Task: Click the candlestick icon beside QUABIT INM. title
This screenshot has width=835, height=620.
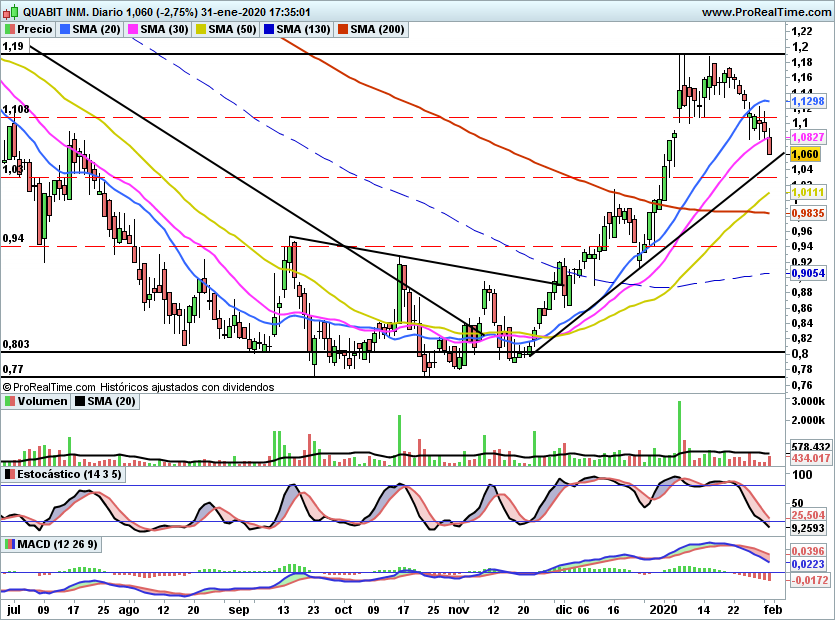Action: [10, 11]
